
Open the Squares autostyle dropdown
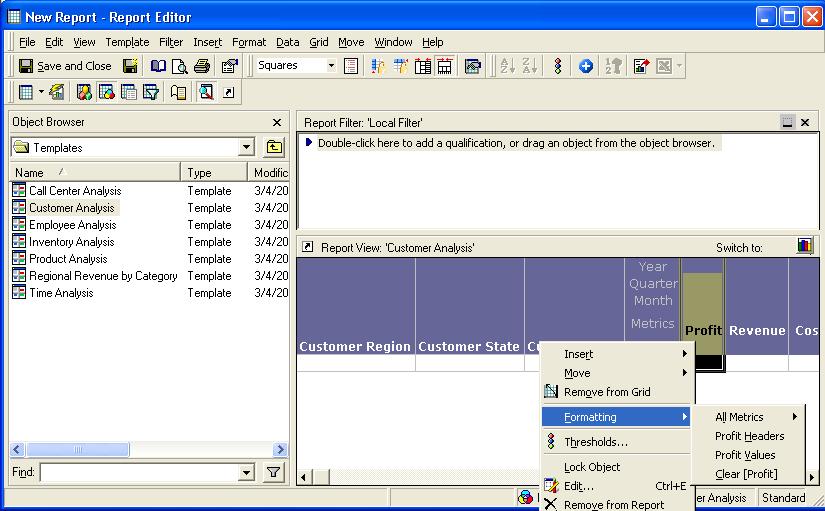coord(331,66)
